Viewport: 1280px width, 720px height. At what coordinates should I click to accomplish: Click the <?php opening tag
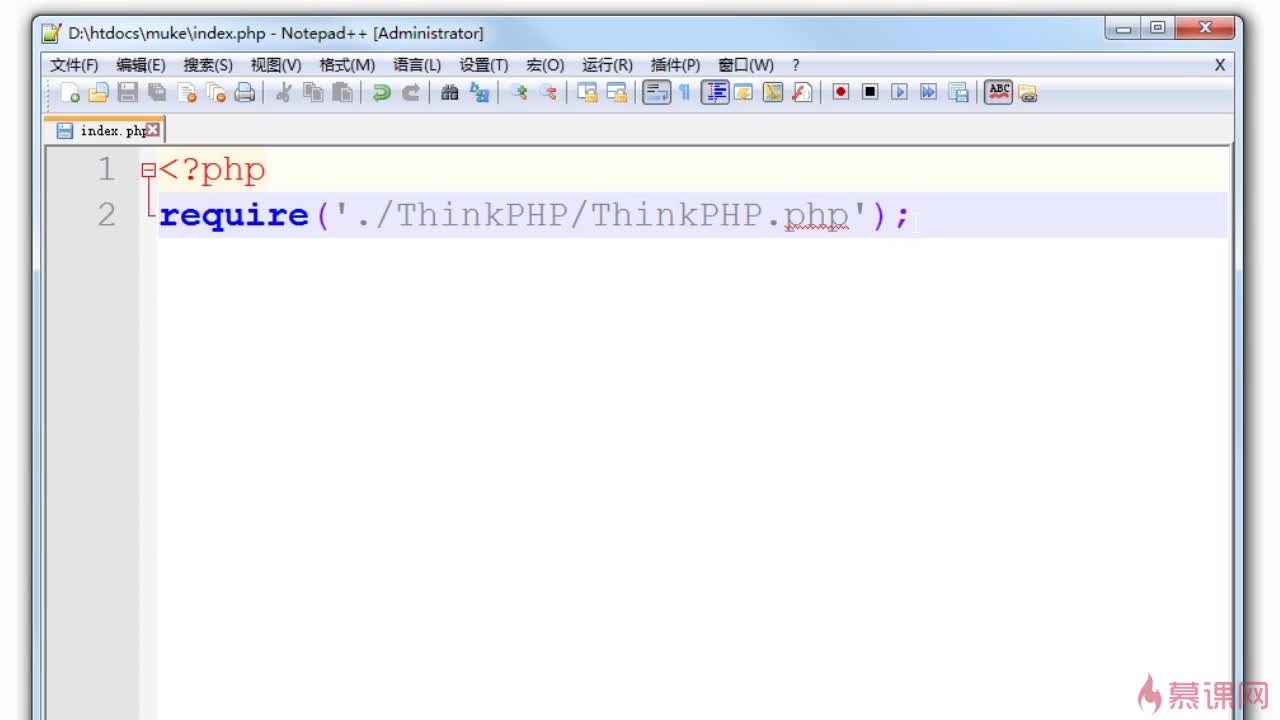(212, 170)
